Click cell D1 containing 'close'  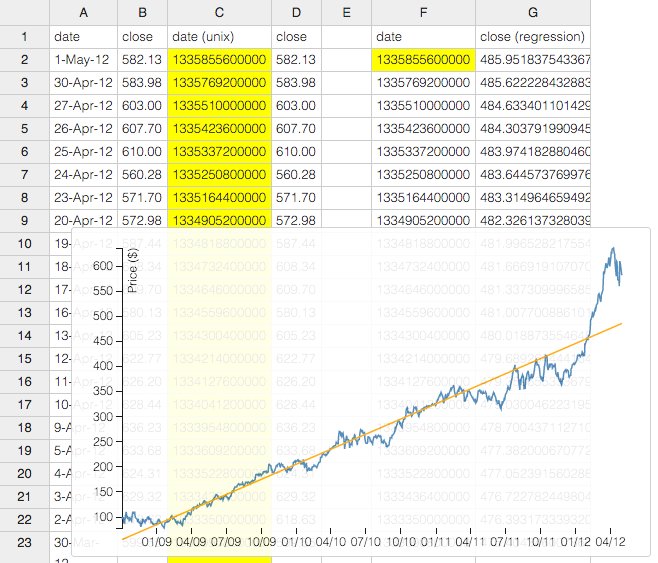(x=297, y=37)
